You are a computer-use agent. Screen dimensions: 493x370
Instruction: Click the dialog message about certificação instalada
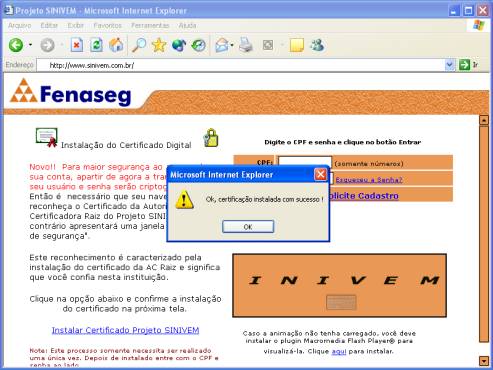pyautogui.click(x=264, y=199)
